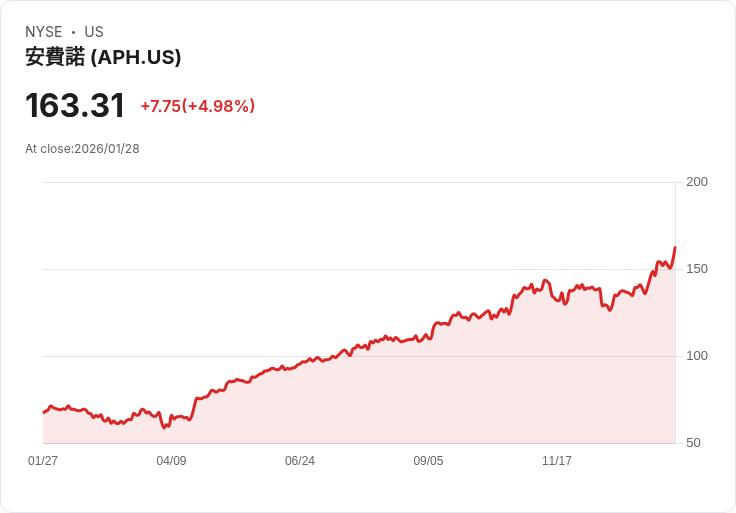Click the NYSE exchange label
Viewport: 736px width, 513px height.
point(43,32)
